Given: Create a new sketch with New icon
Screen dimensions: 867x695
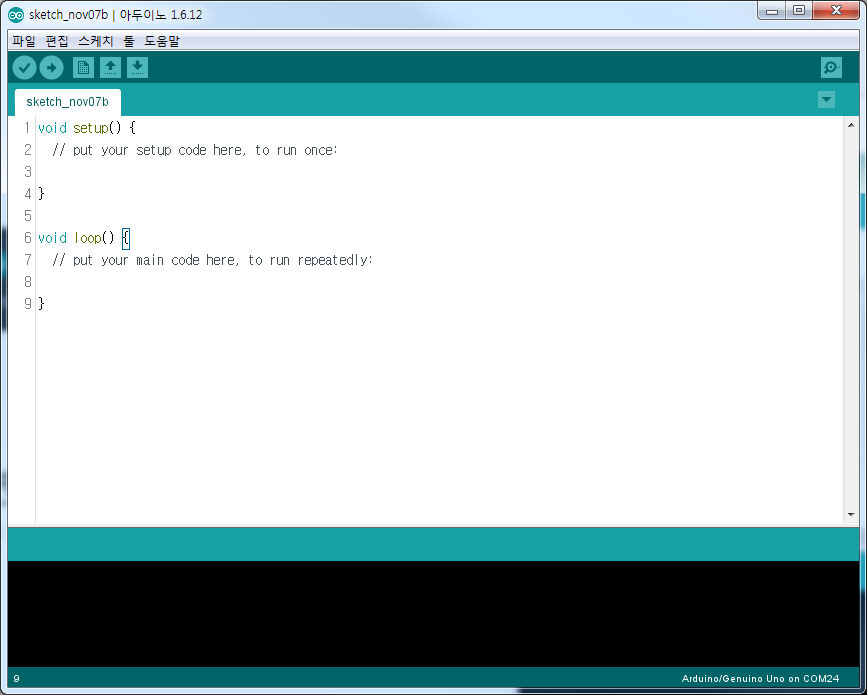Looking at the screenshot, I should pyautogui.click(x=83, y=67).
